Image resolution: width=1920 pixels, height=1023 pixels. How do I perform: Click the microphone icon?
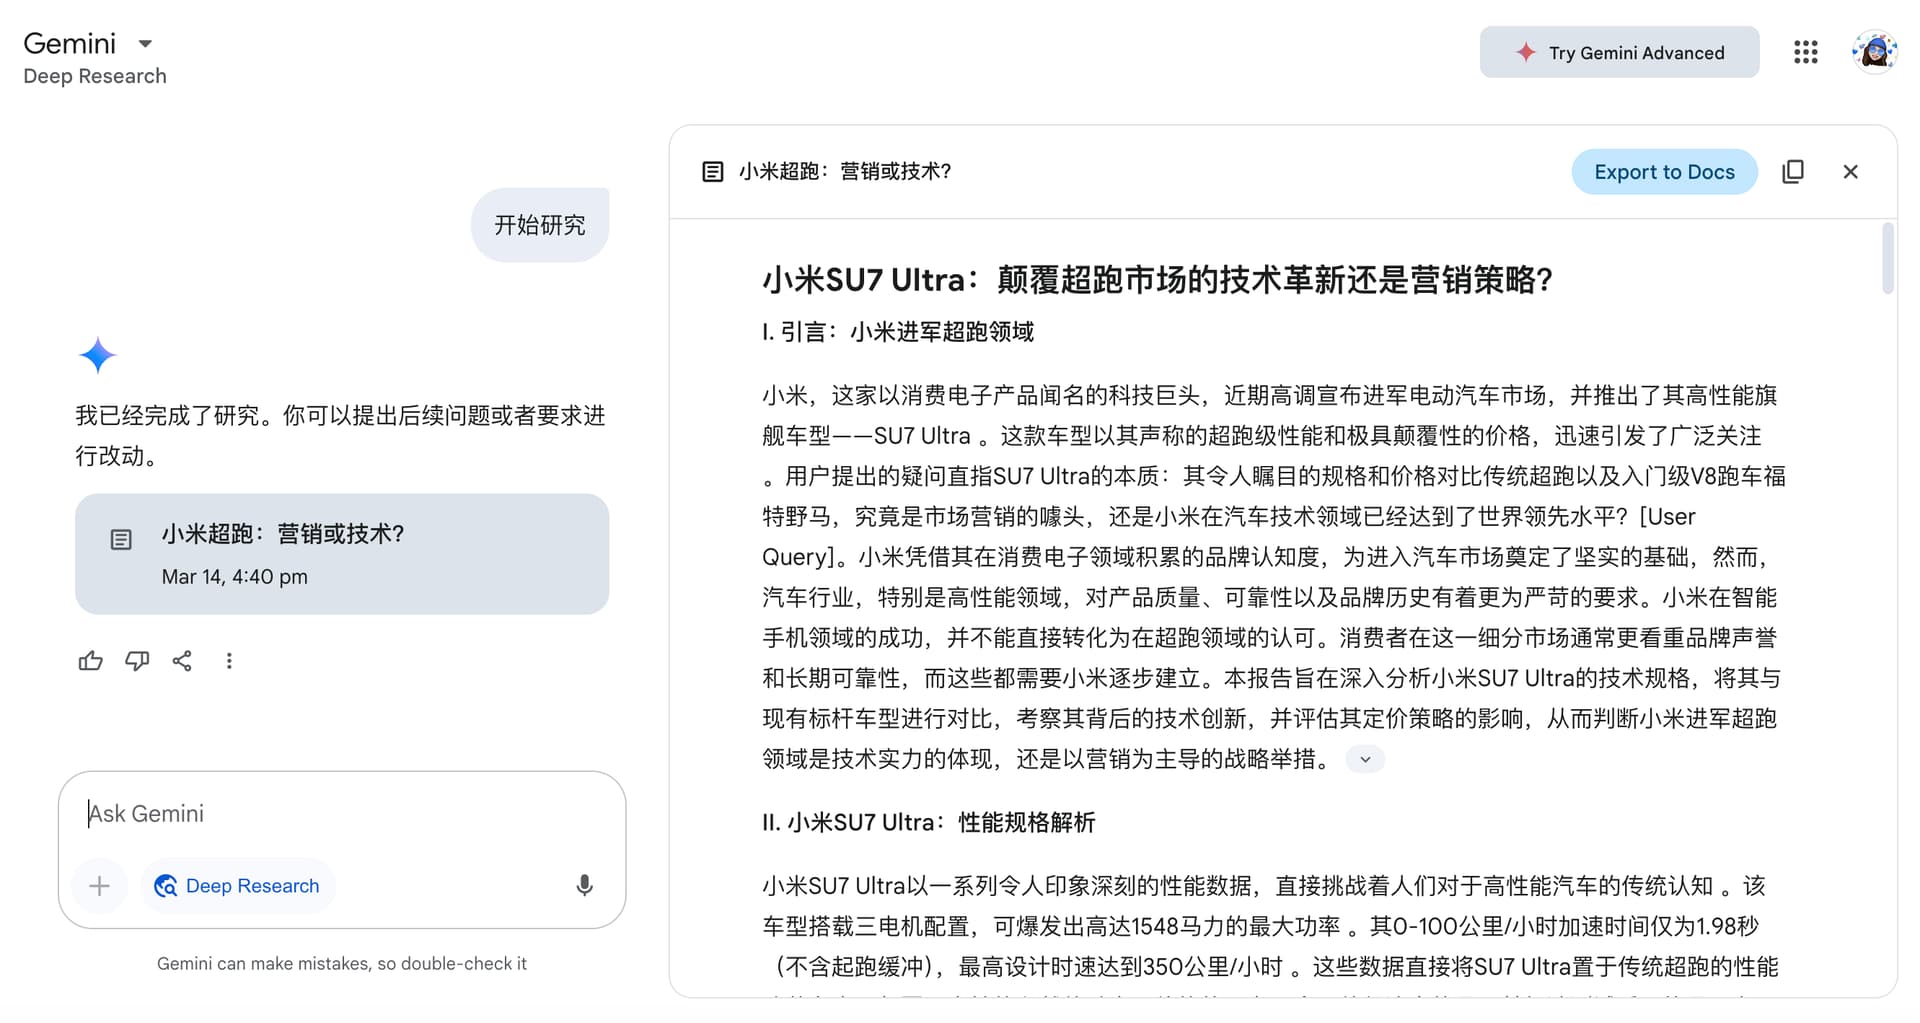coord(585,885)
